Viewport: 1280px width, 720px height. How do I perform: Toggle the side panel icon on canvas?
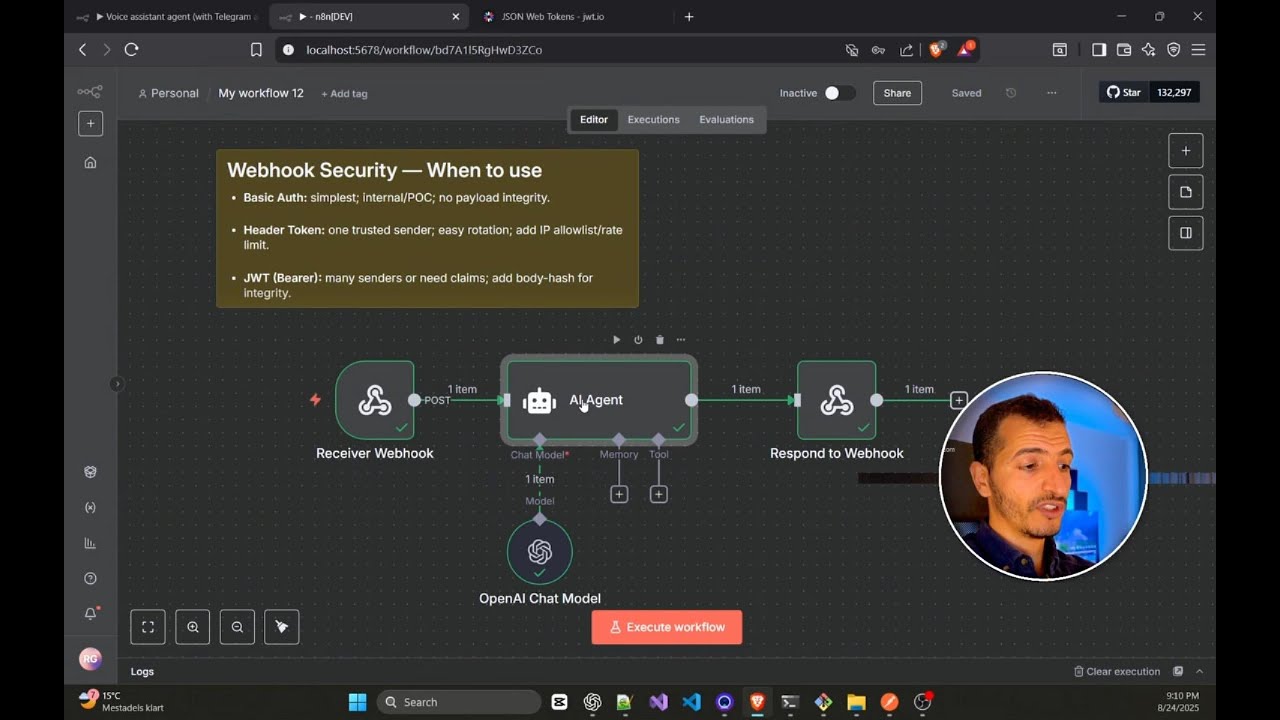coord(1186,233)
